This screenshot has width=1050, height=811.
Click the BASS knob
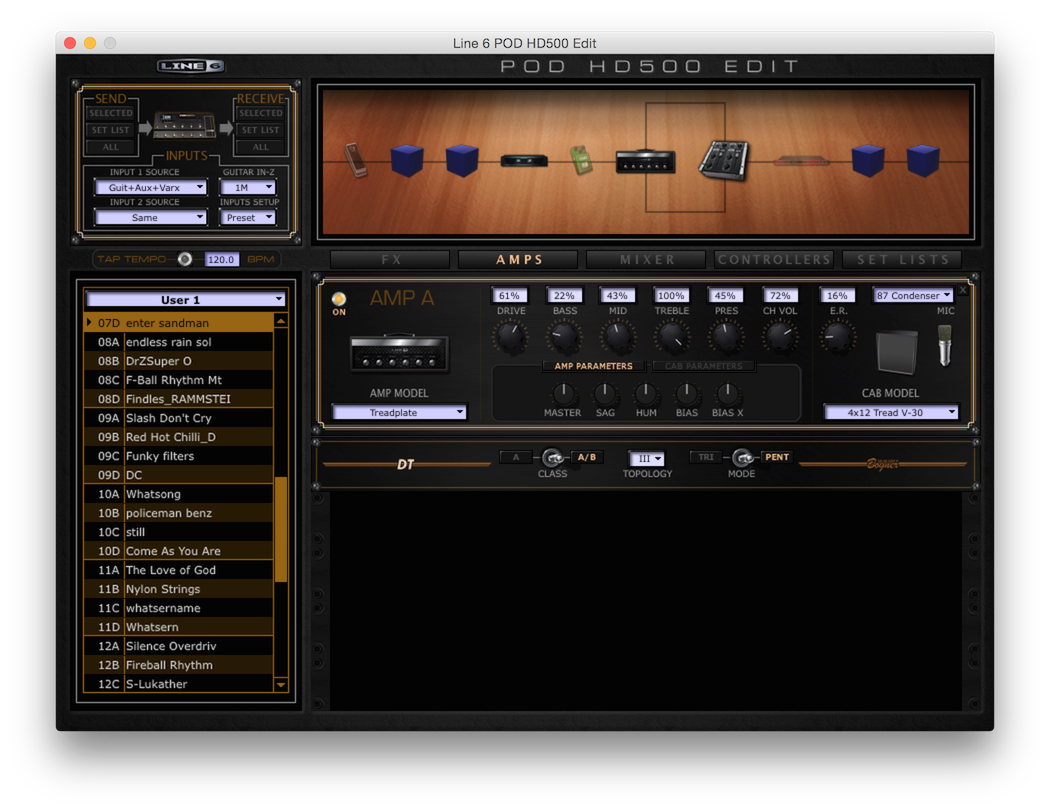coord(564,337)
